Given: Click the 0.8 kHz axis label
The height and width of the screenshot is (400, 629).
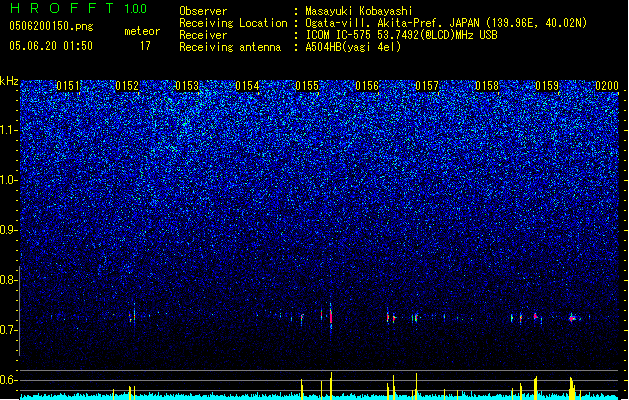Looking at the screenshot, I should point(9,280).
